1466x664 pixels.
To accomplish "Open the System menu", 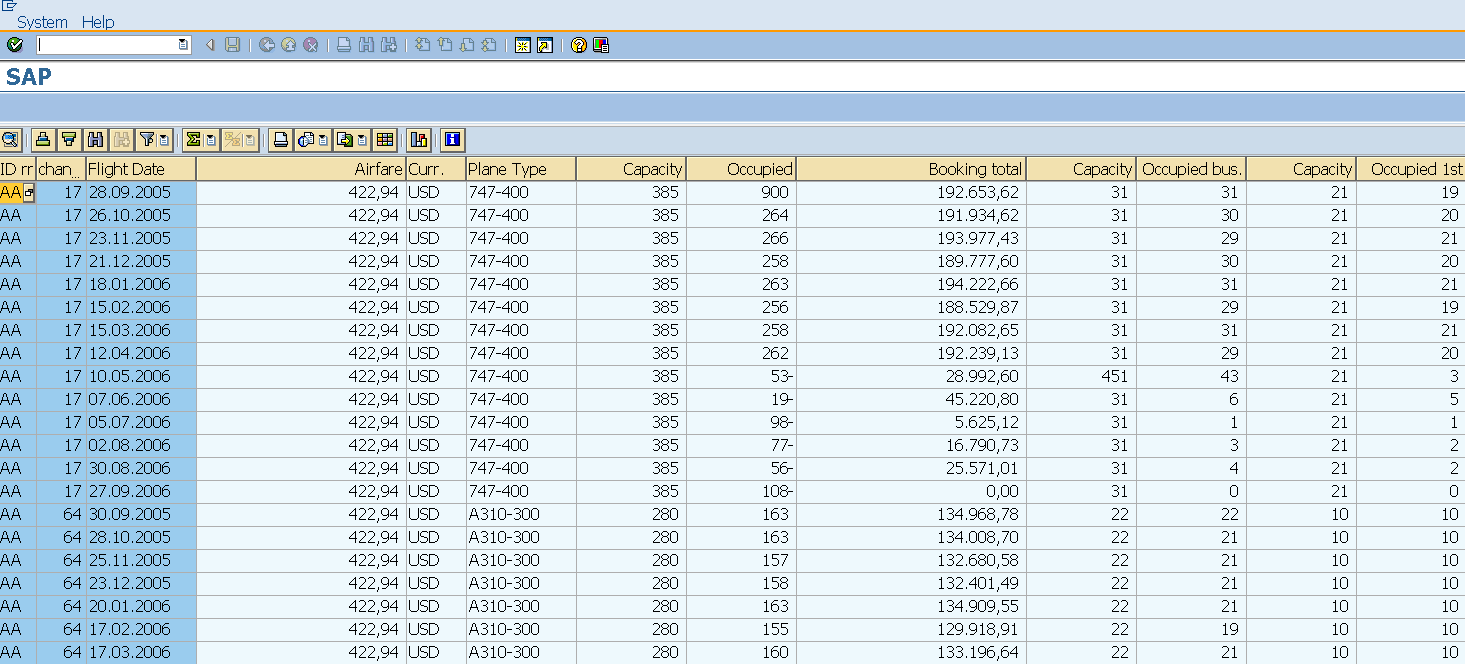I will 42,22.
